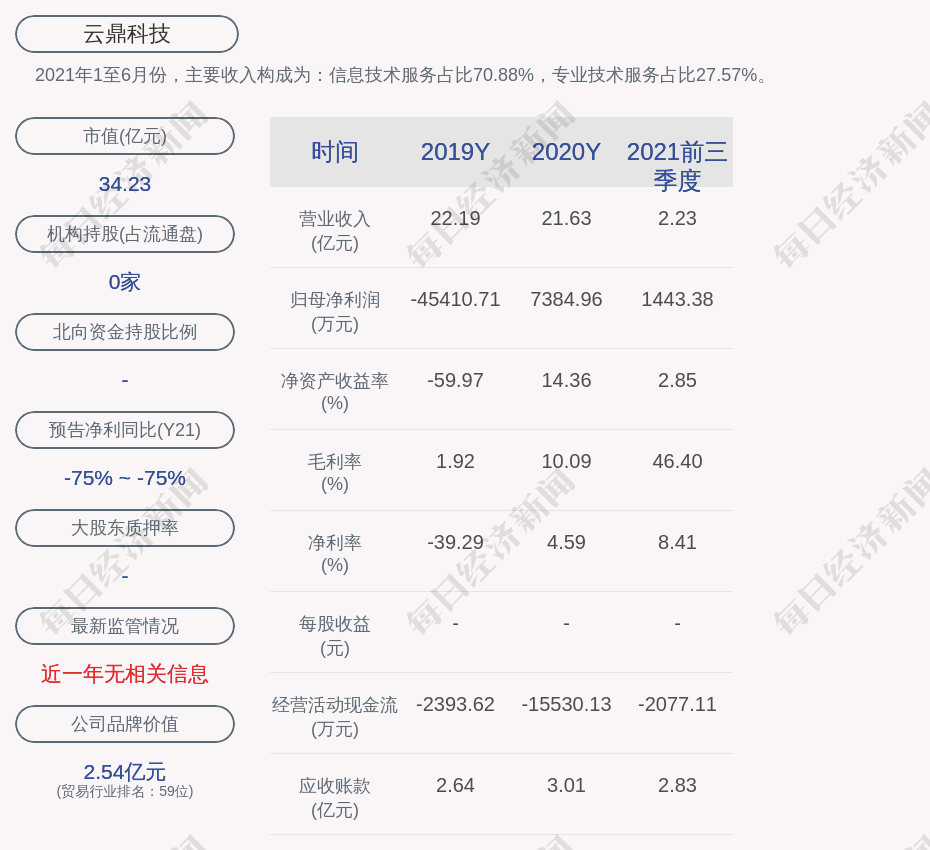Click the 34.23 market value figure
This screenshot has width=930, height=850.
[125, 184]
